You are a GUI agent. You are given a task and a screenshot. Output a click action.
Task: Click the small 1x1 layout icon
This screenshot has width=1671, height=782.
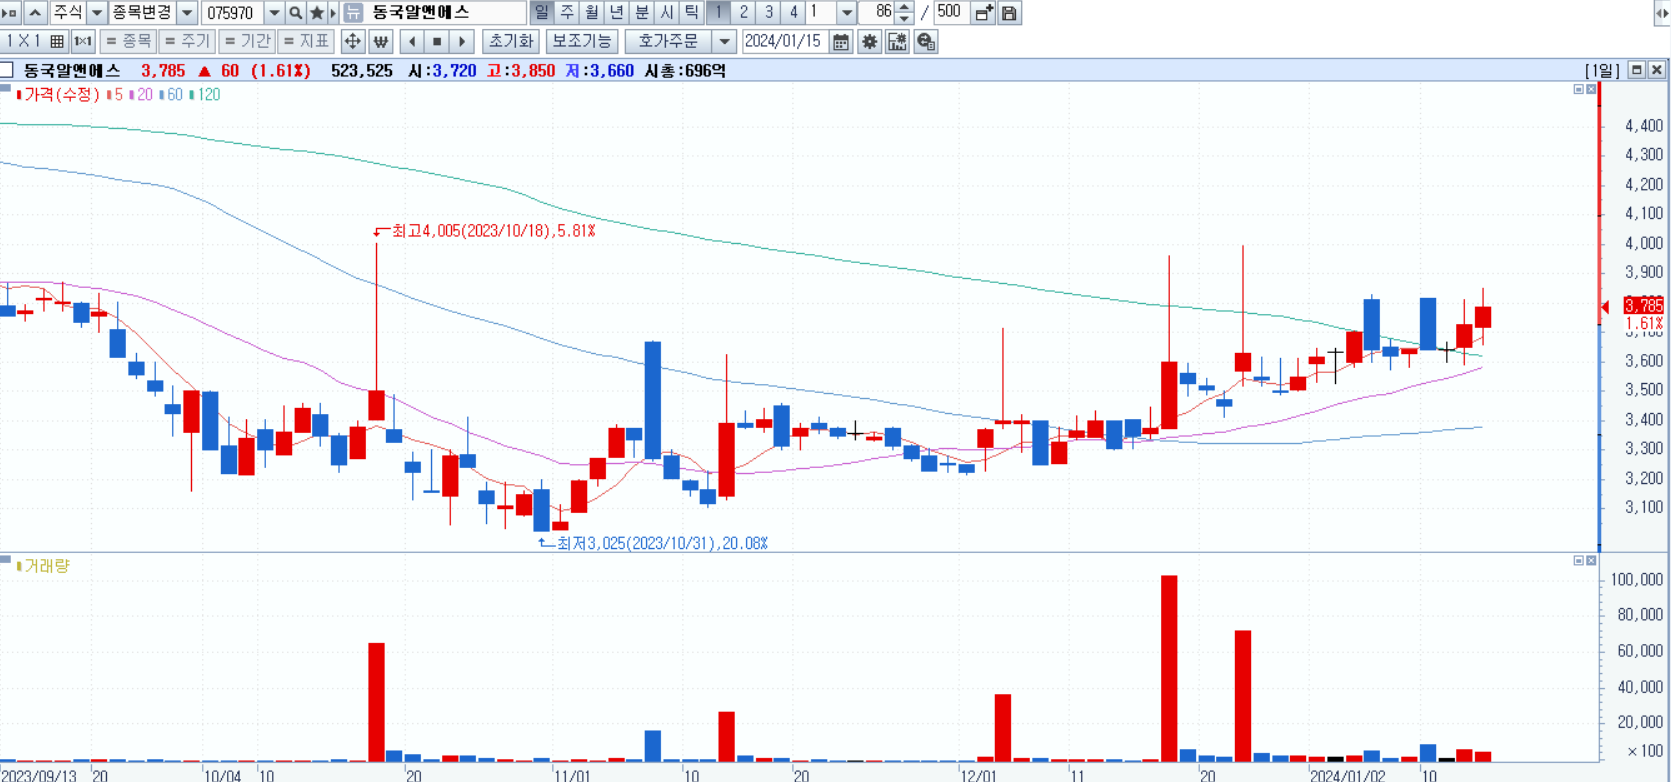(83, 42)
